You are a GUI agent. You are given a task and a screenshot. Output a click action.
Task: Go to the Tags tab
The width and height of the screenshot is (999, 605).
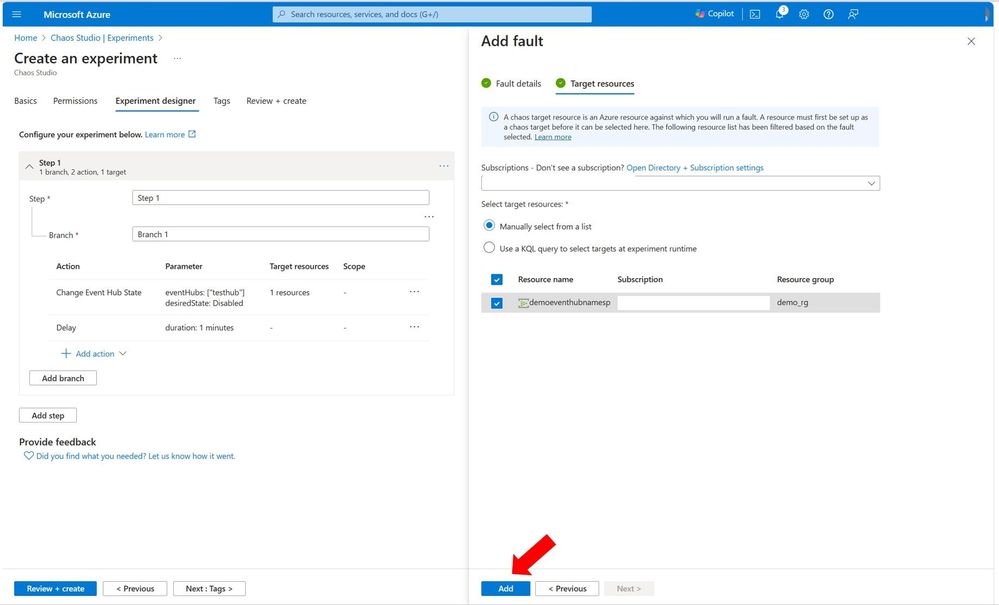click(222, 101)
